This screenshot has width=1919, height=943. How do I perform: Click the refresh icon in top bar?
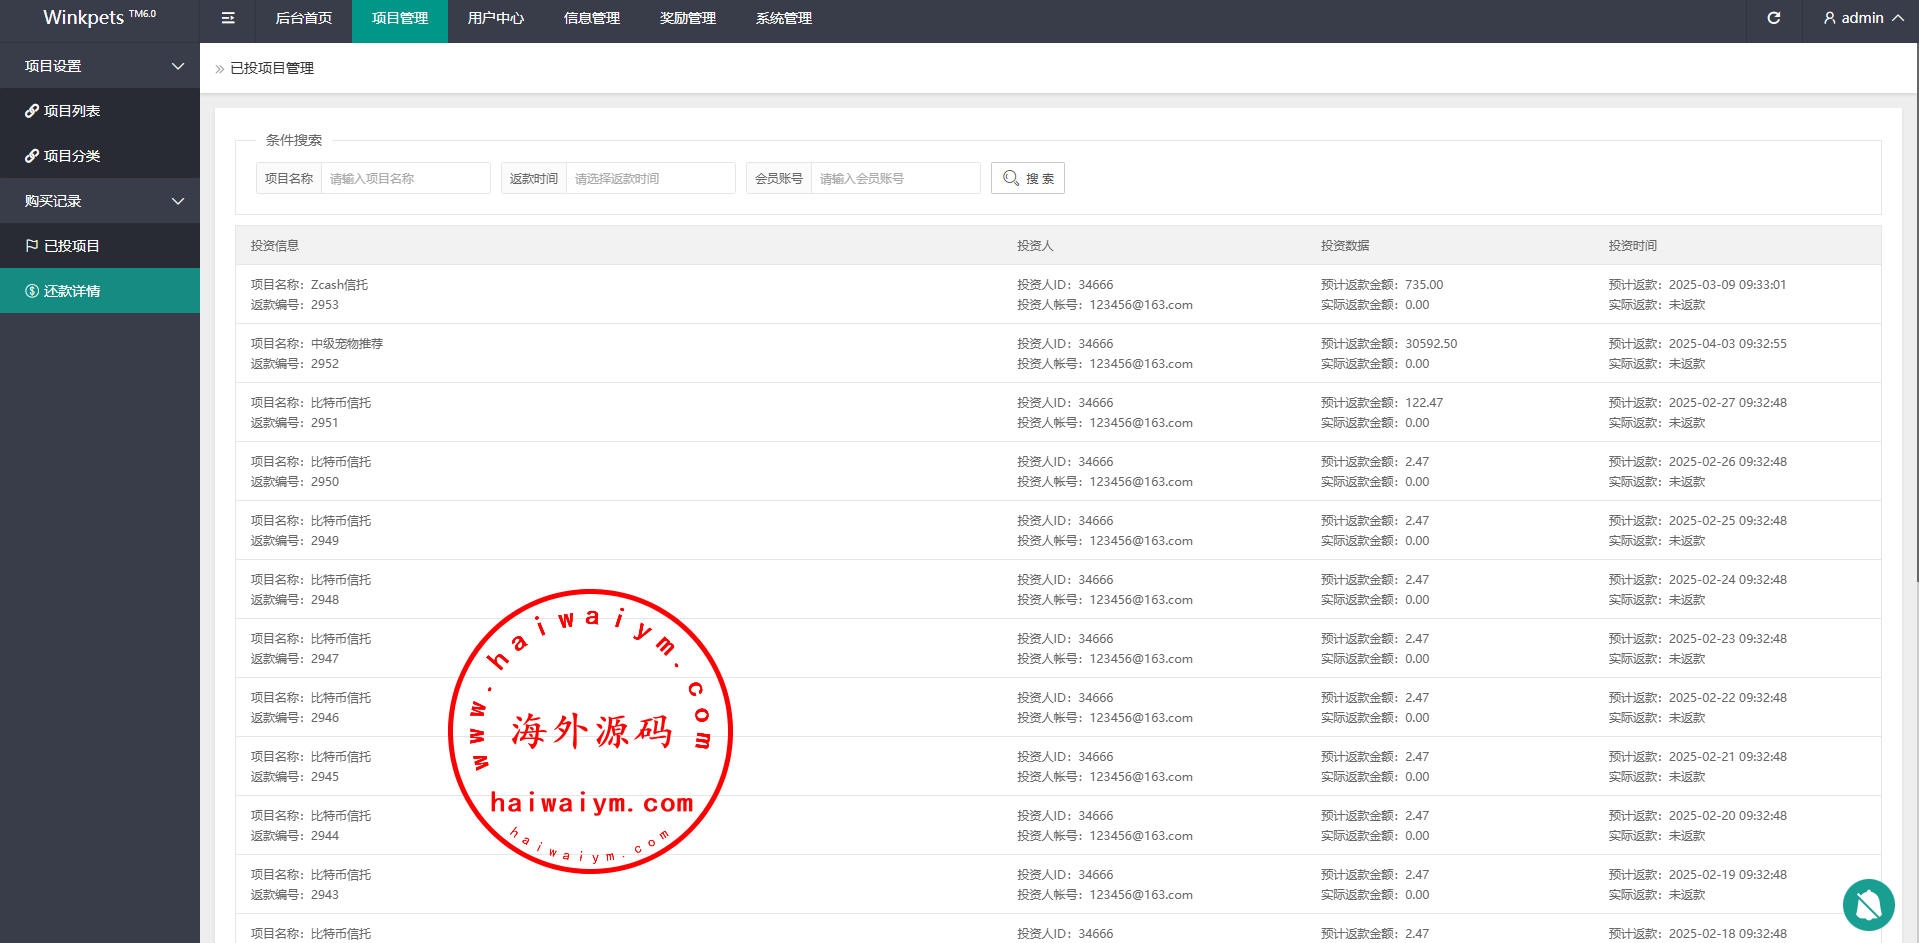[x=1773, y=18]
